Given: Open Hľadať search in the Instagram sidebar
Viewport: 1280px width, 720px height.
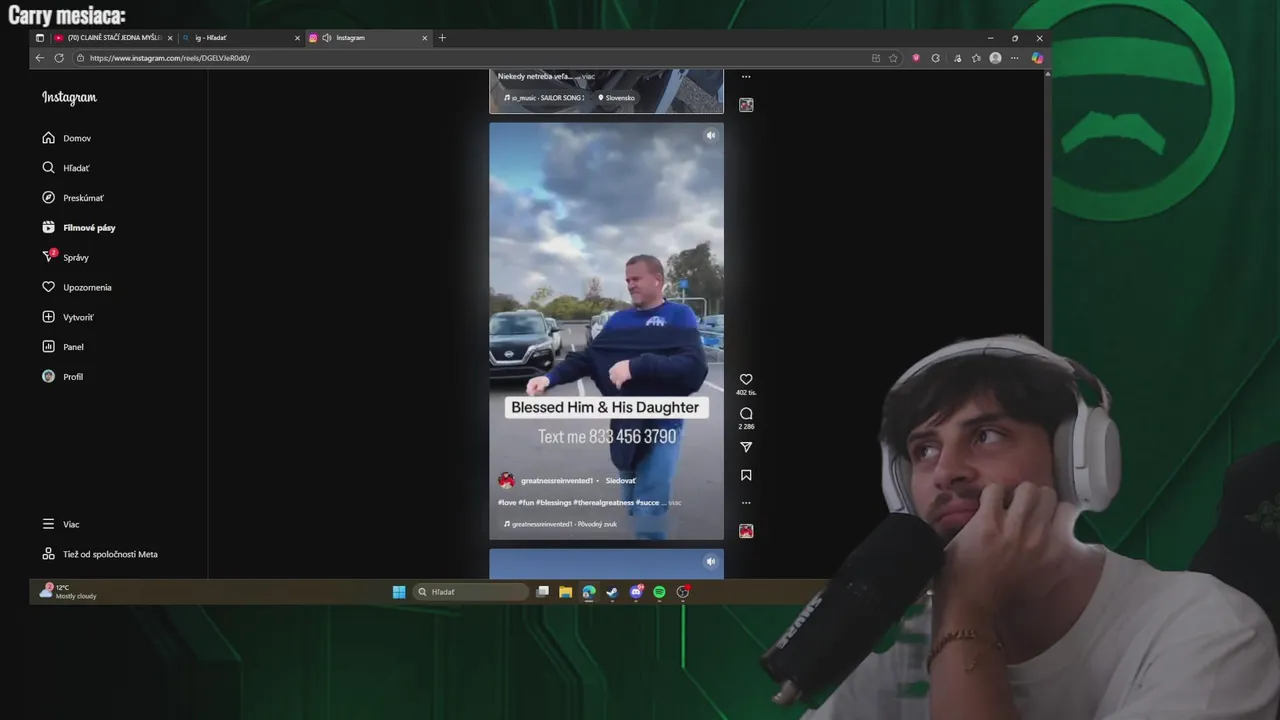Looking at the screenshot, I should pos(66,168).
